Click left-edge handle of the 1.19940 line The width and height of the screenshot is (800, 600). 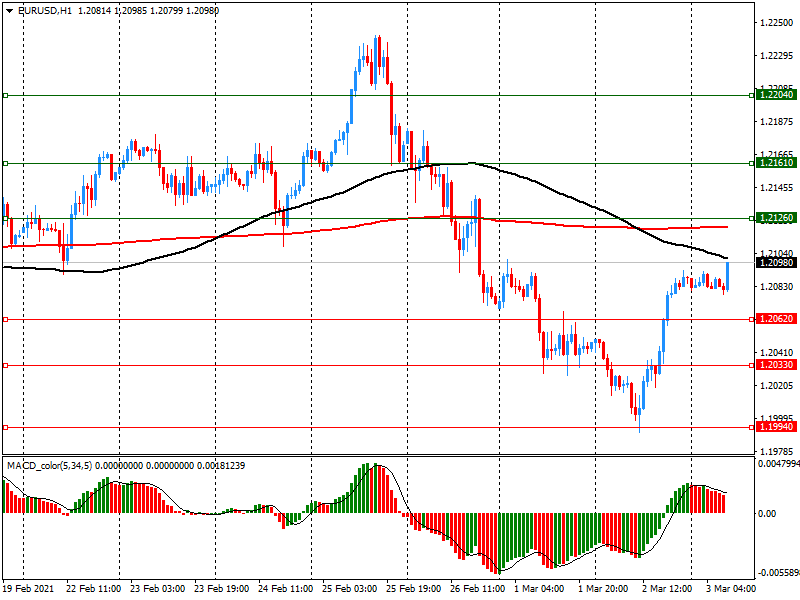(5, 427)
